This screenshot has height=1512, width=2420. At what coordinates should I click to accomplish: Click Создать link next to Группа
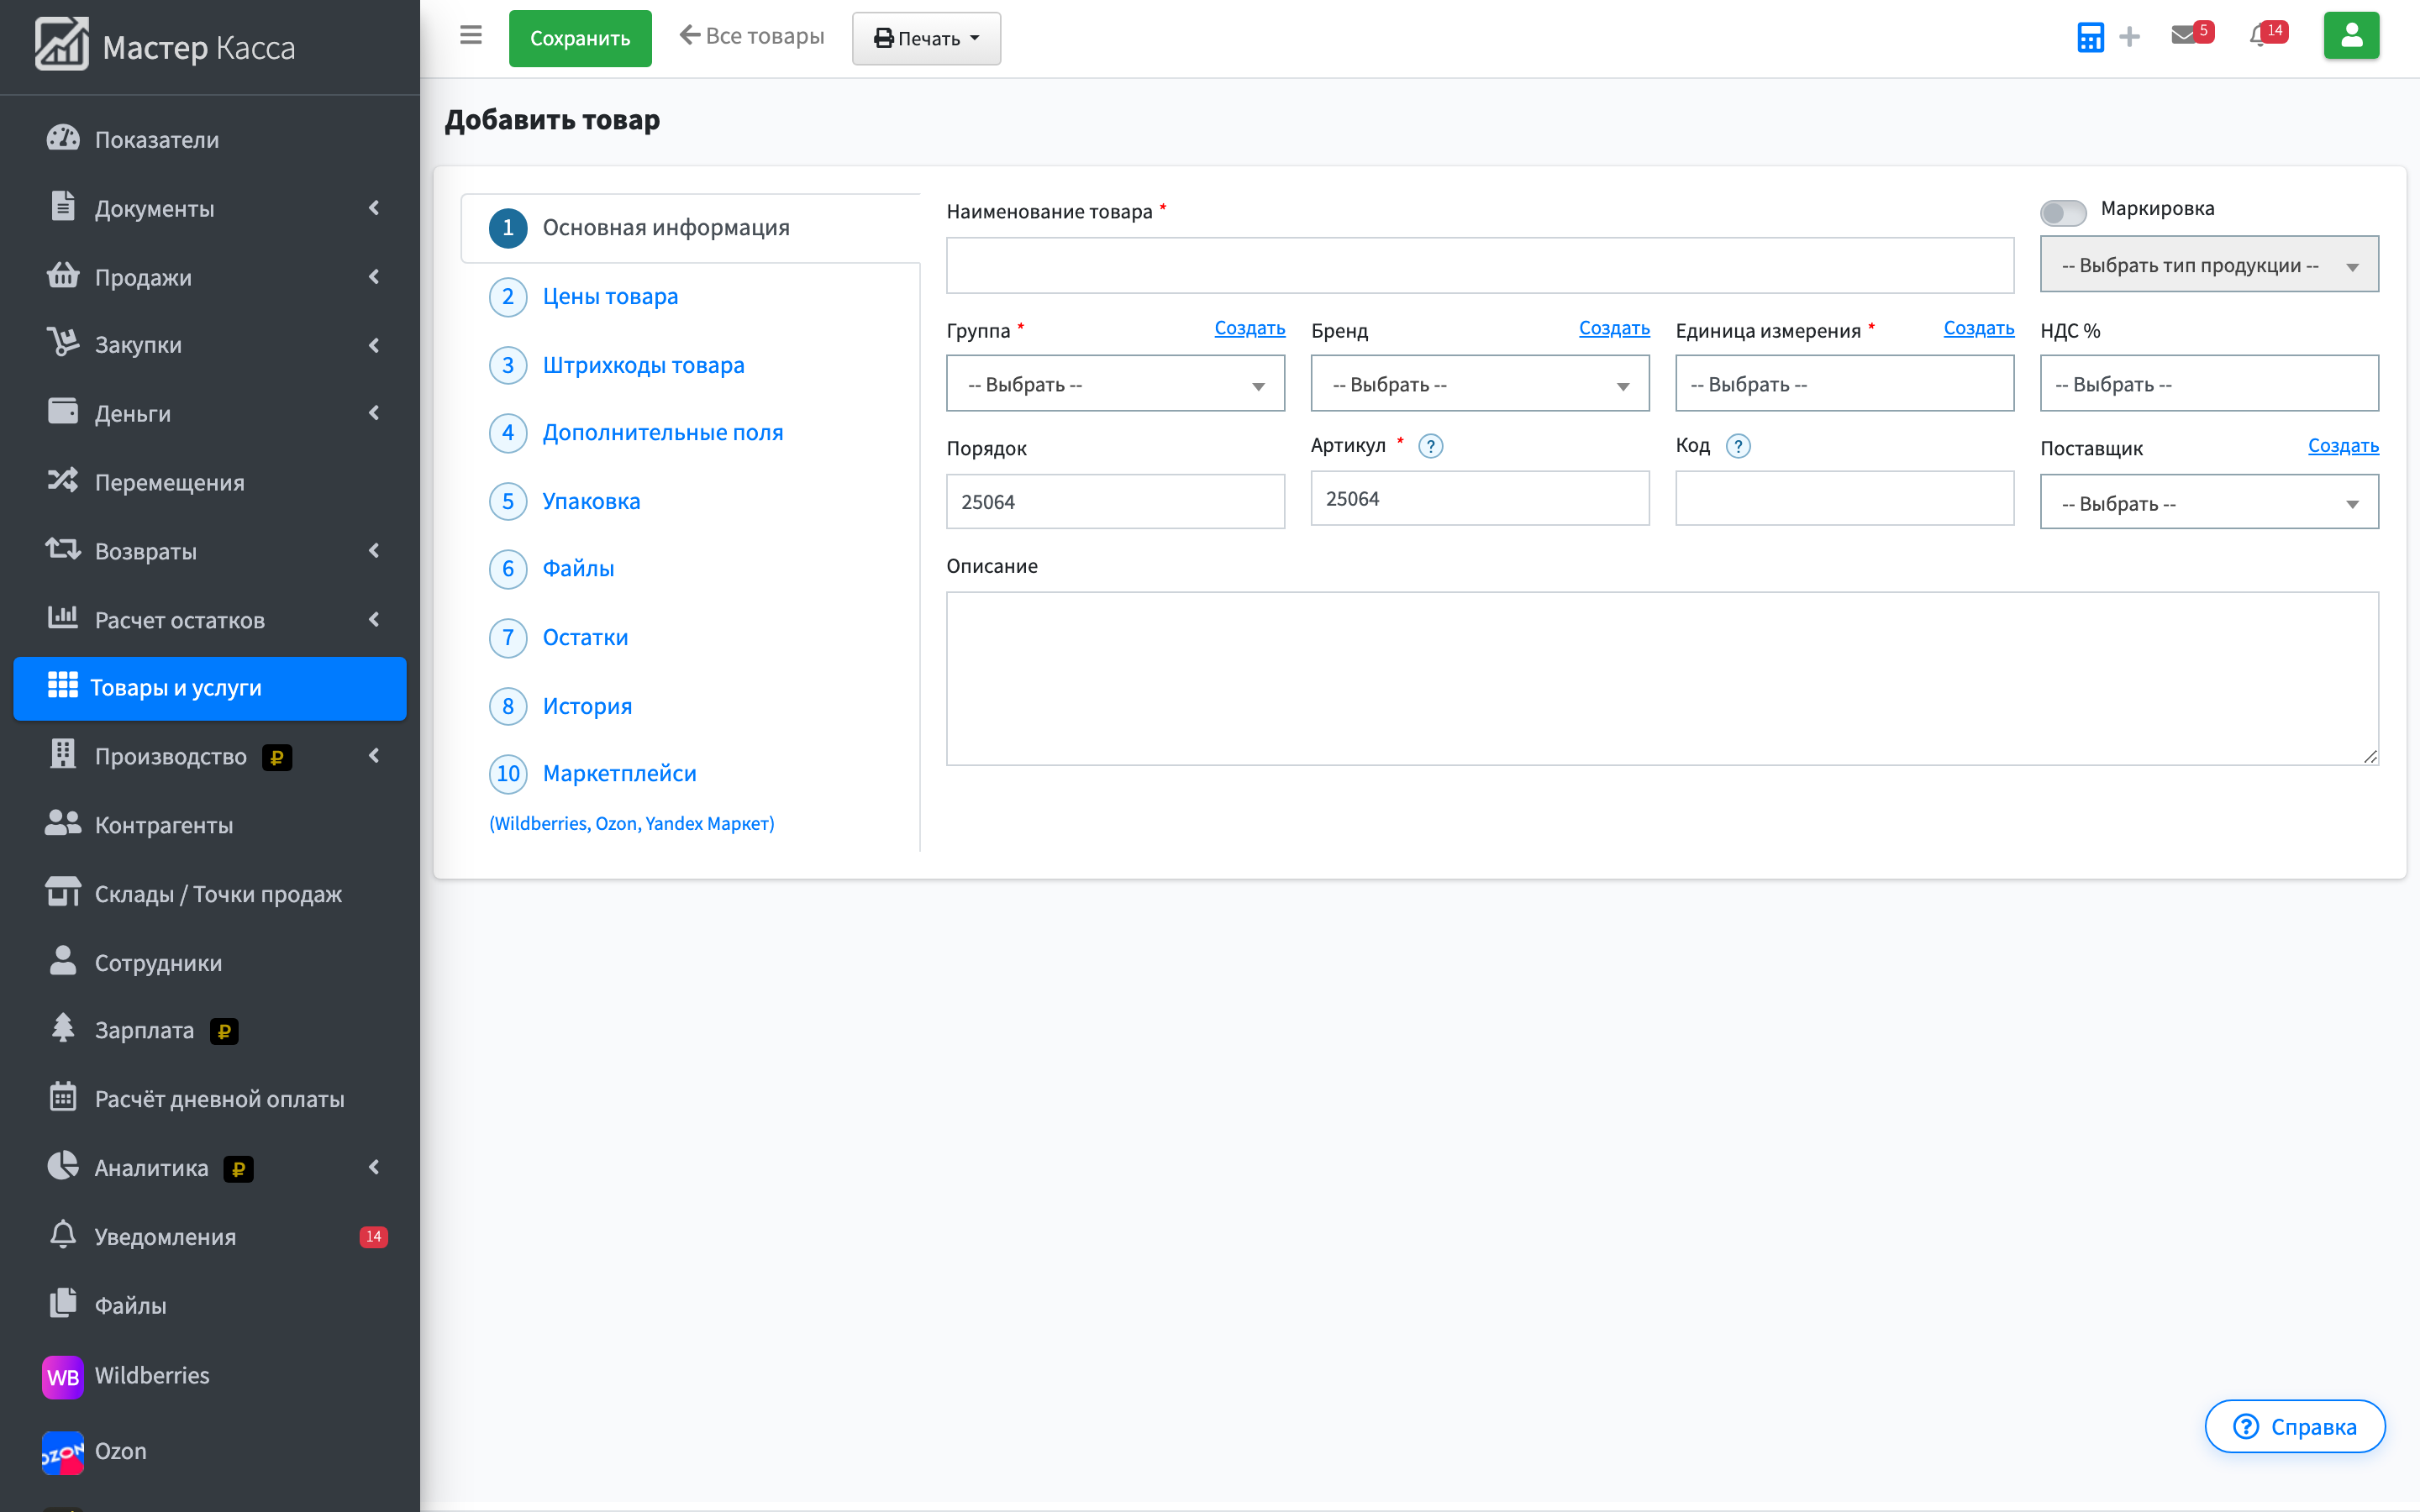tap(1249, 328)
